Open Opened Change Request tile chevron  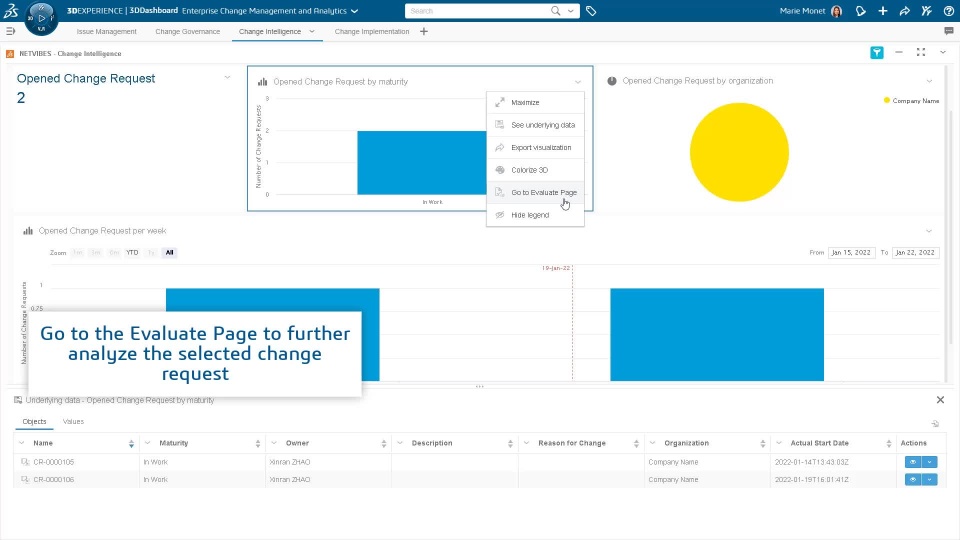(227, 77)
